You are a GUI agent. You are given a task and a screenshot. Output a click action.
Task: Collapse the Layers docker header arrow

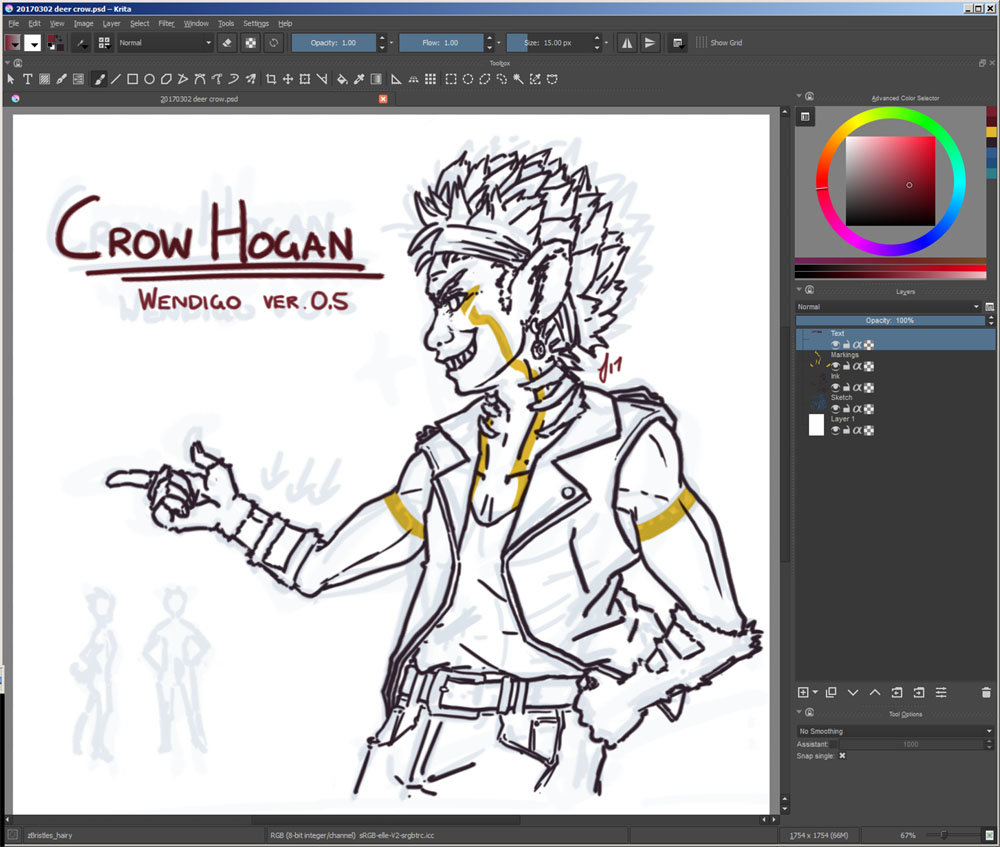(x=799, y=290)
